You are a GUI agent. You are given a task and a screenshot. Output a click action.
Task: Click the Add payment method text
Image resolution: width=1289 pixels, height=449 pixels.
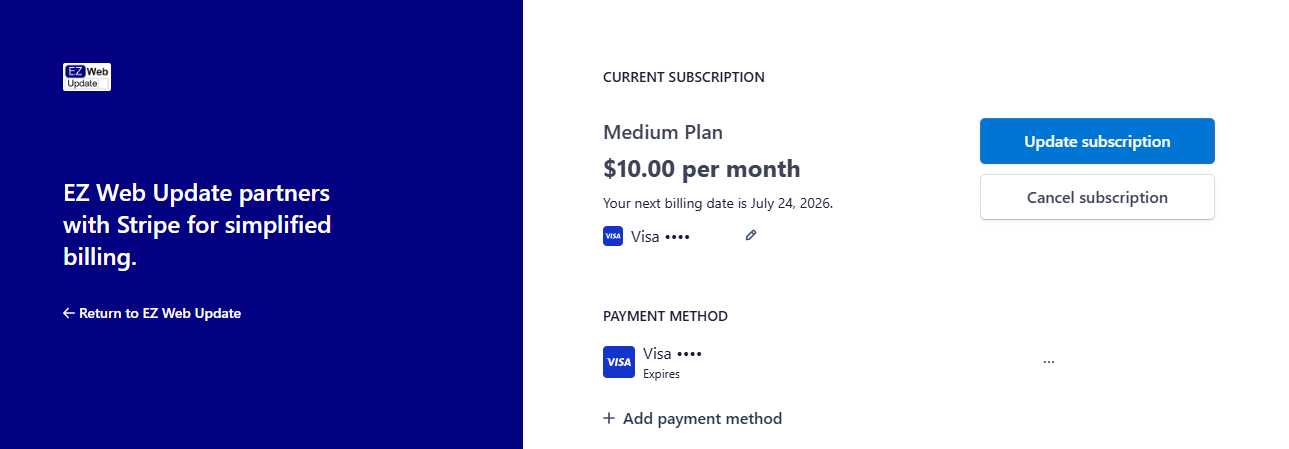click(x=702, y=418)
